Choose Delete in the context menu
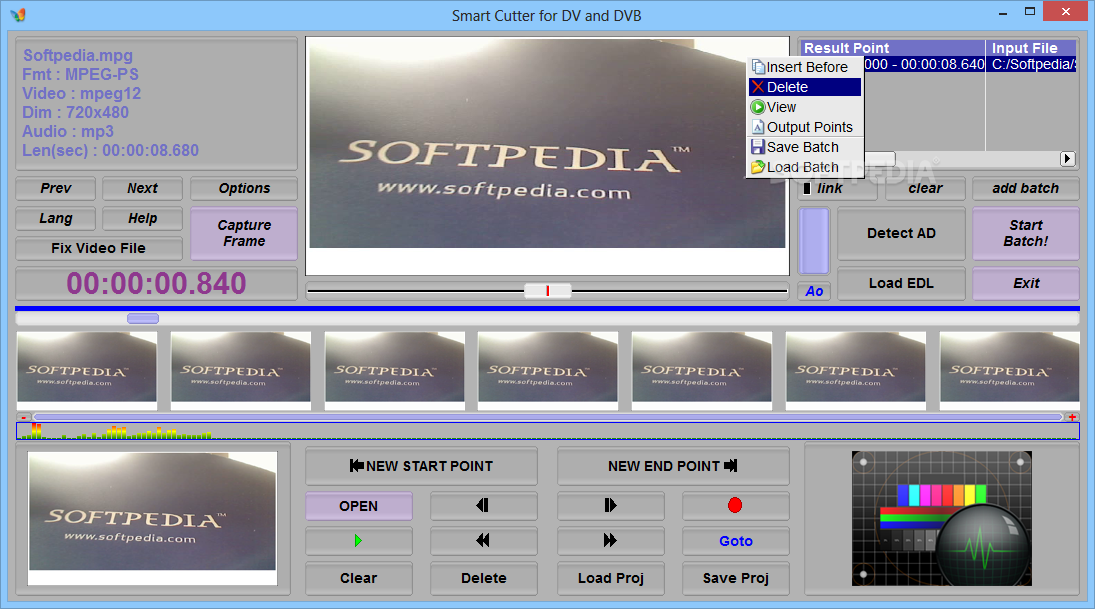The height and width of the screenshot is (609, 1095). click(805, 87)
